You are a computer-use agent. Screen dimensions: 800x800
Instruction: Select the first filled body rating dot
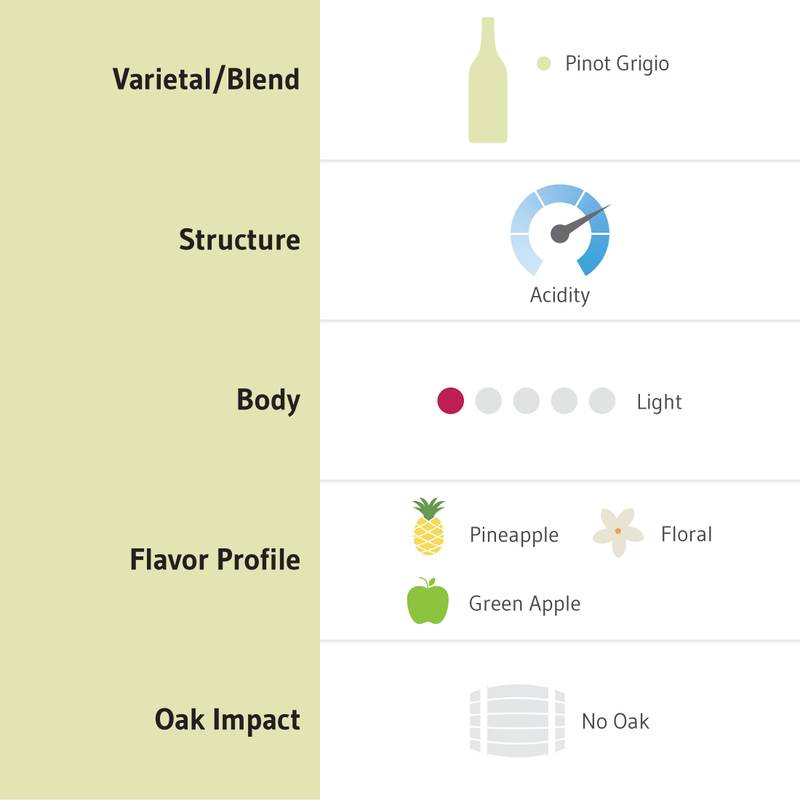tap(450, 401)
